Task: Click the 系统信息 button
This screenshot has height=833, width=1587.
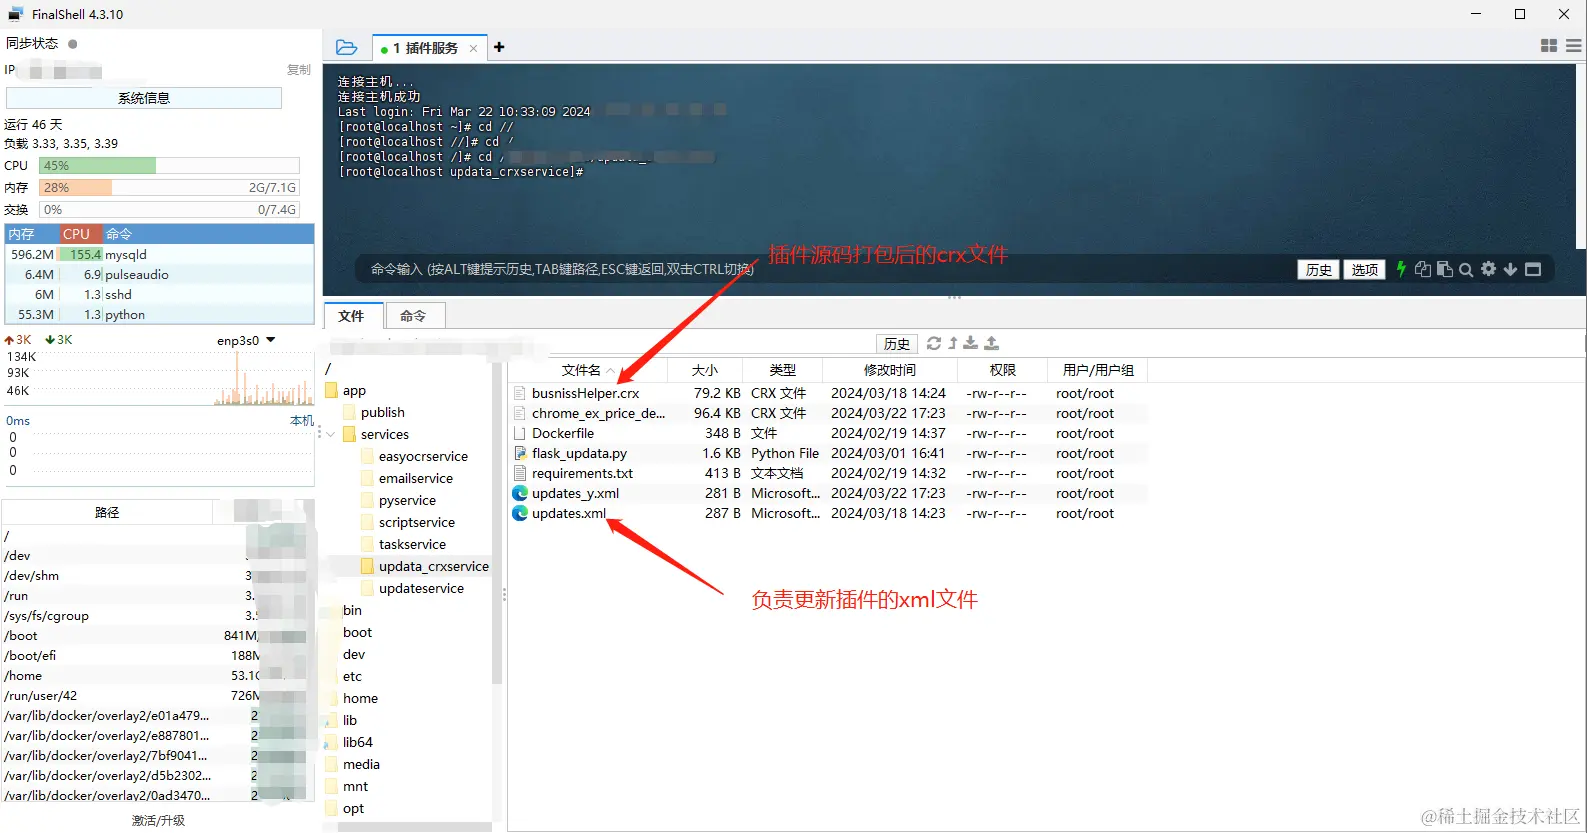Action: click(x=144, y=98)
